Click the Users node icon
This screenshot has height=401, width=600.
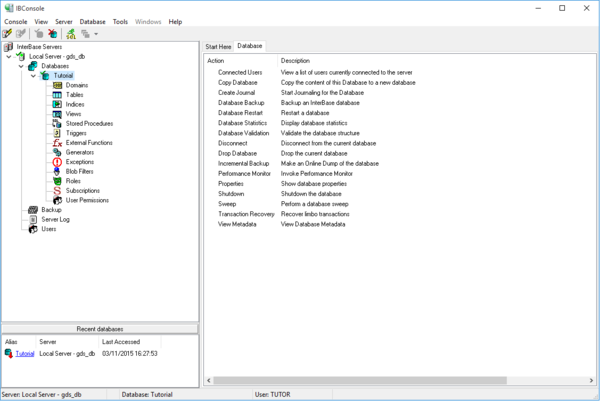33,229
